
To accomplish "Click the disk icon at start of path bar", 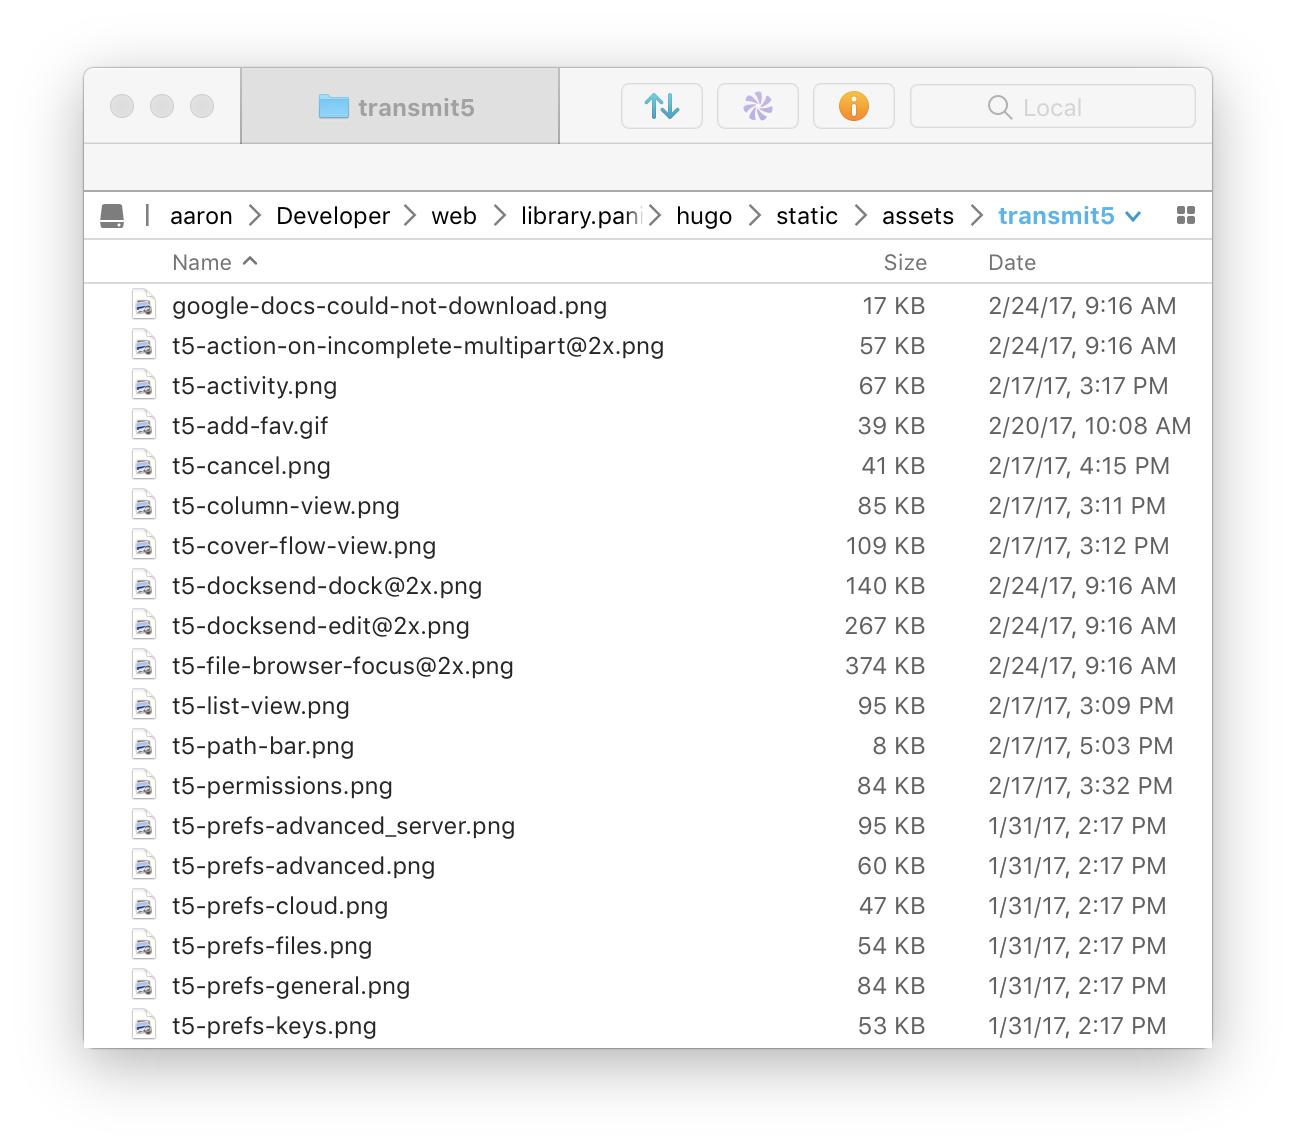I will (113, 215).
